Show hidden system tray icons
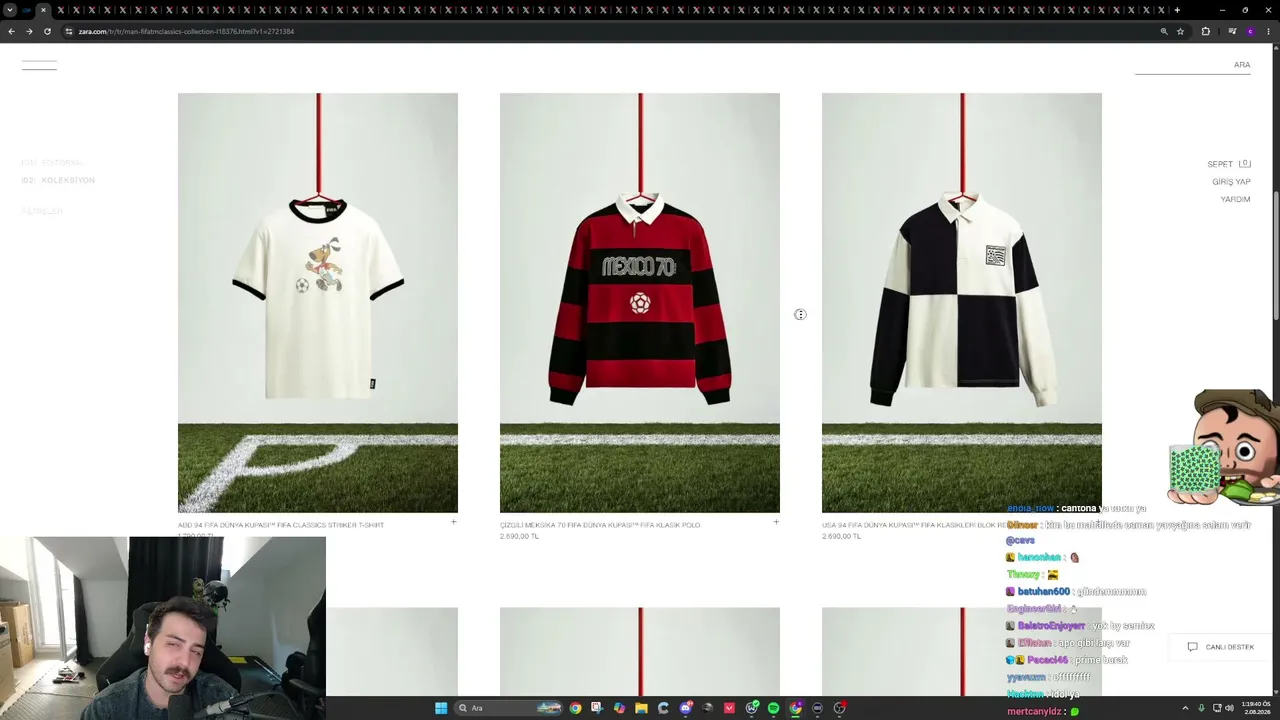 point(1185,708)
